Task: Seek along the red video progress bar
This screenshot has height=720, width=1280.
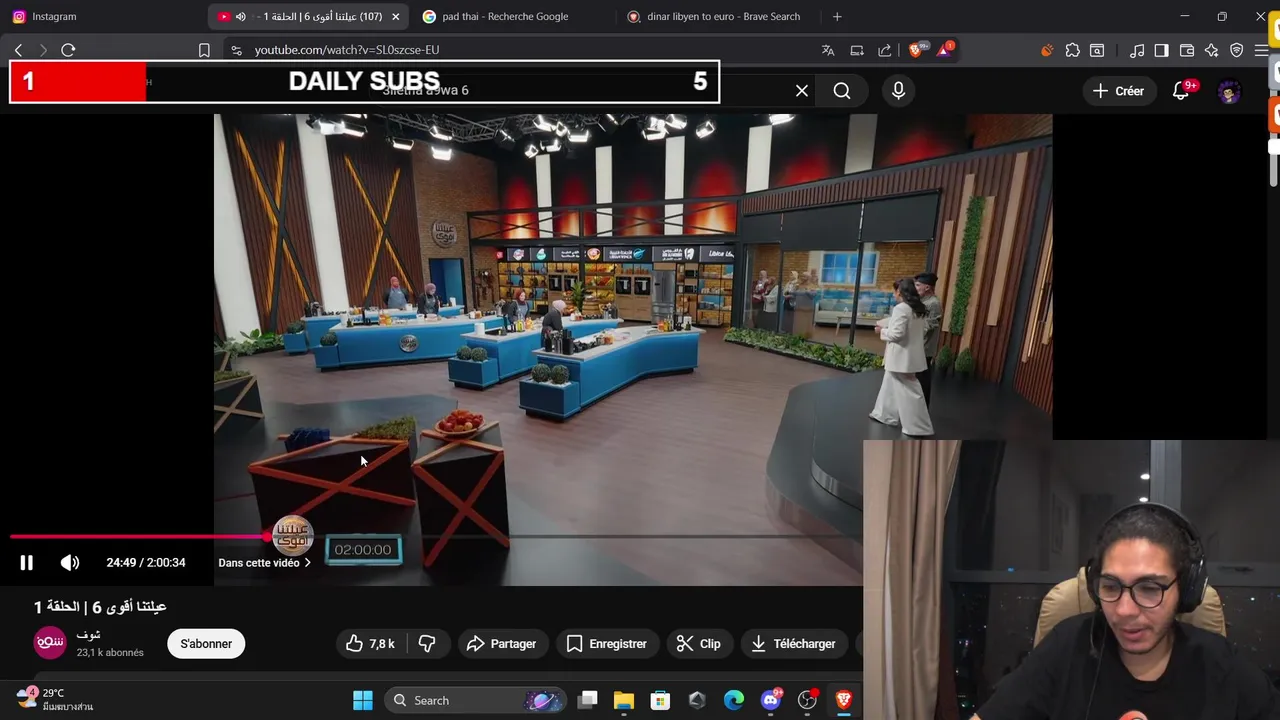Action: tap(140, 537)
